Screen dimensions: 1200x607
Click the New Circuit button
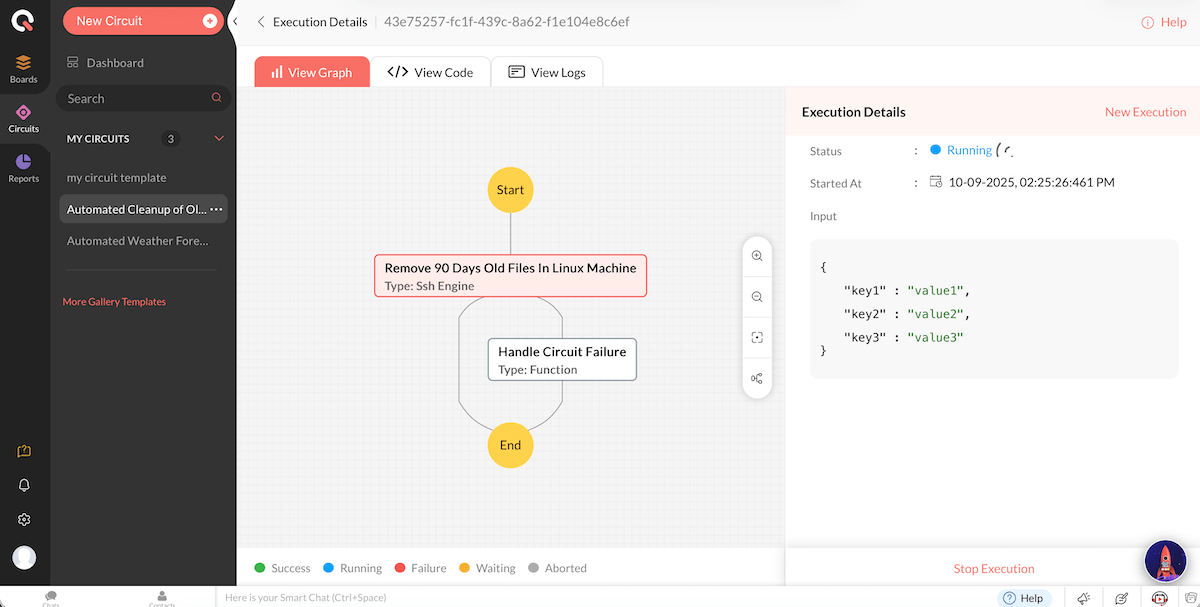pyautogui.click(x=143, y=21)
